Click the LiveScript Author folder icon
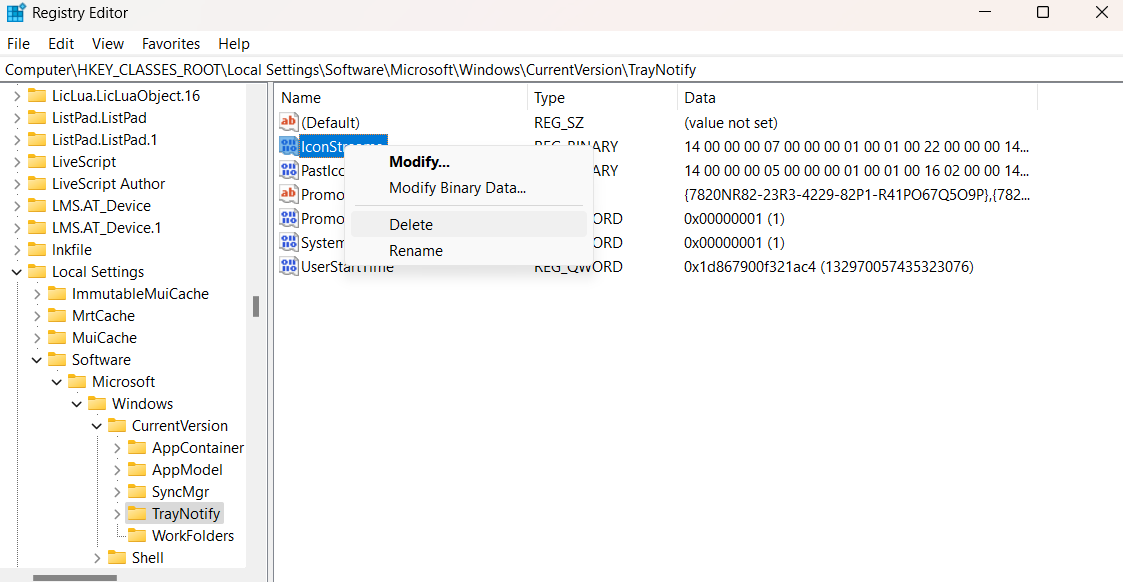Screen dimensions: 1123x582 (37, 183)
